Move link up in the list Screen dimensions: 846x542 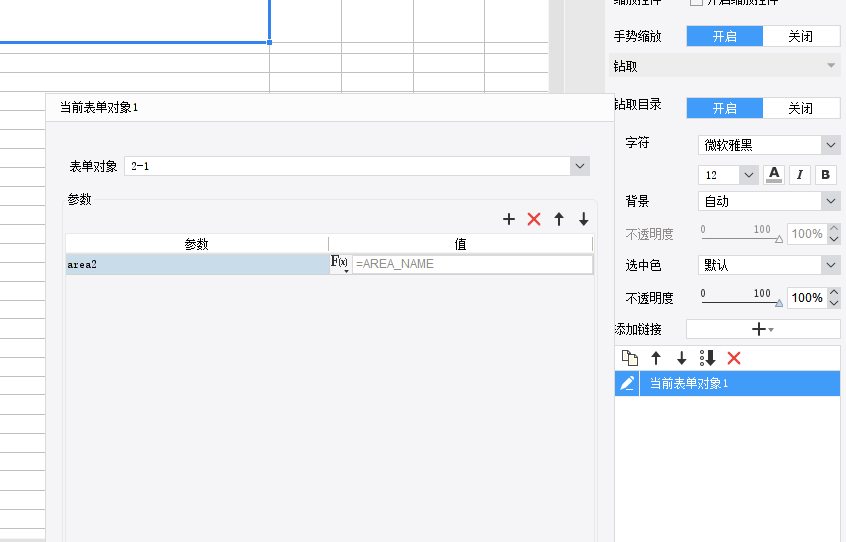tap(656, 358)
